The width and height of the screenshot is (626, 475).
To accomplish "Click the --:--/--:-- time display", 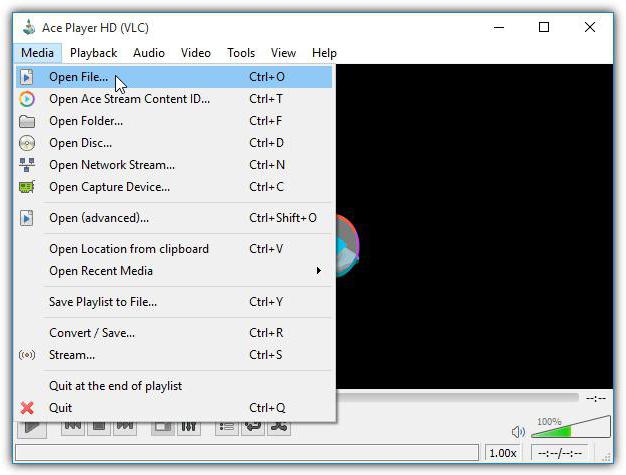I will [559, 453].
